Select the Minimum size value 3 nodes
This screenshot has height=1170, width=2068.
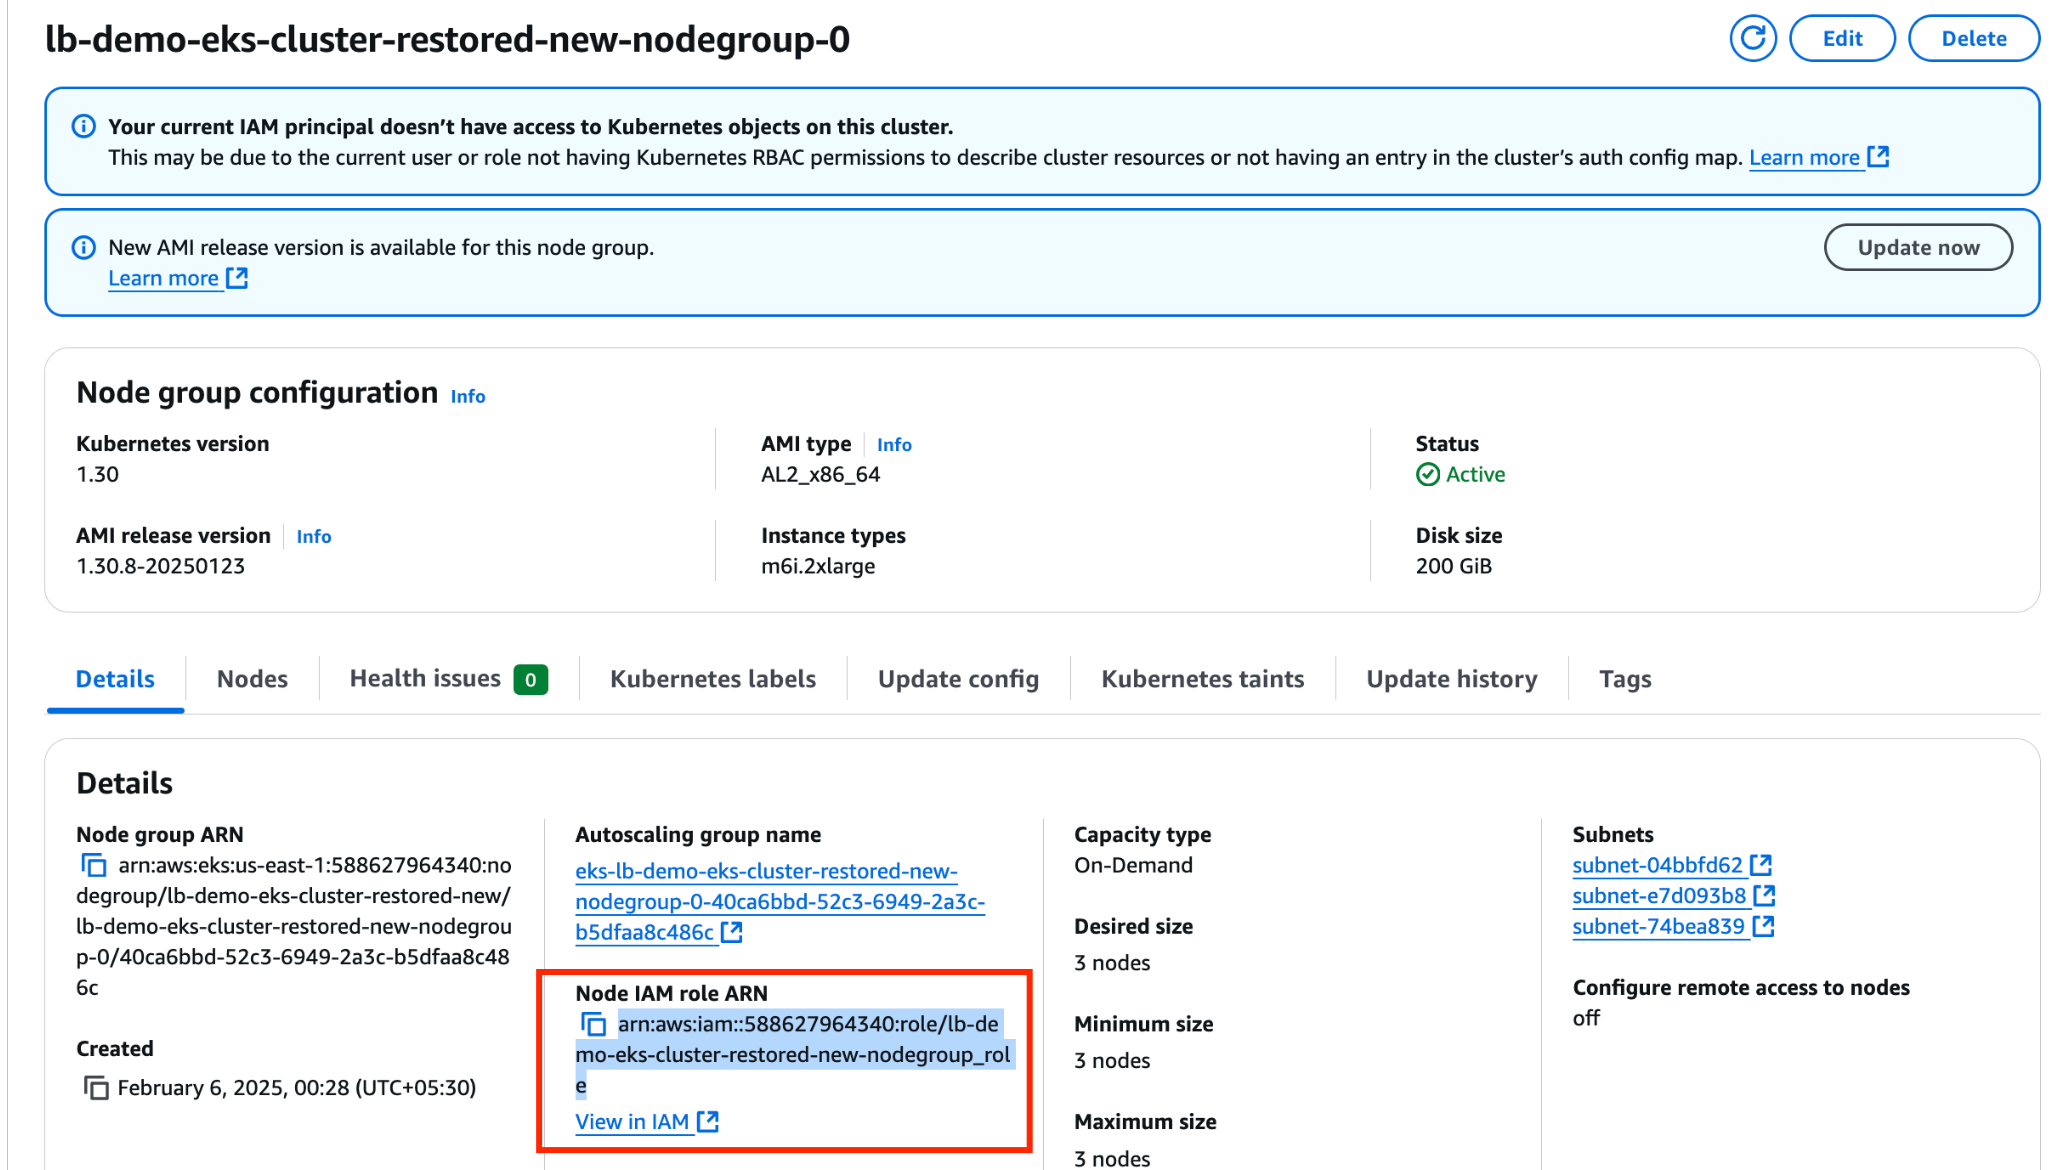coord(1112,1062)
